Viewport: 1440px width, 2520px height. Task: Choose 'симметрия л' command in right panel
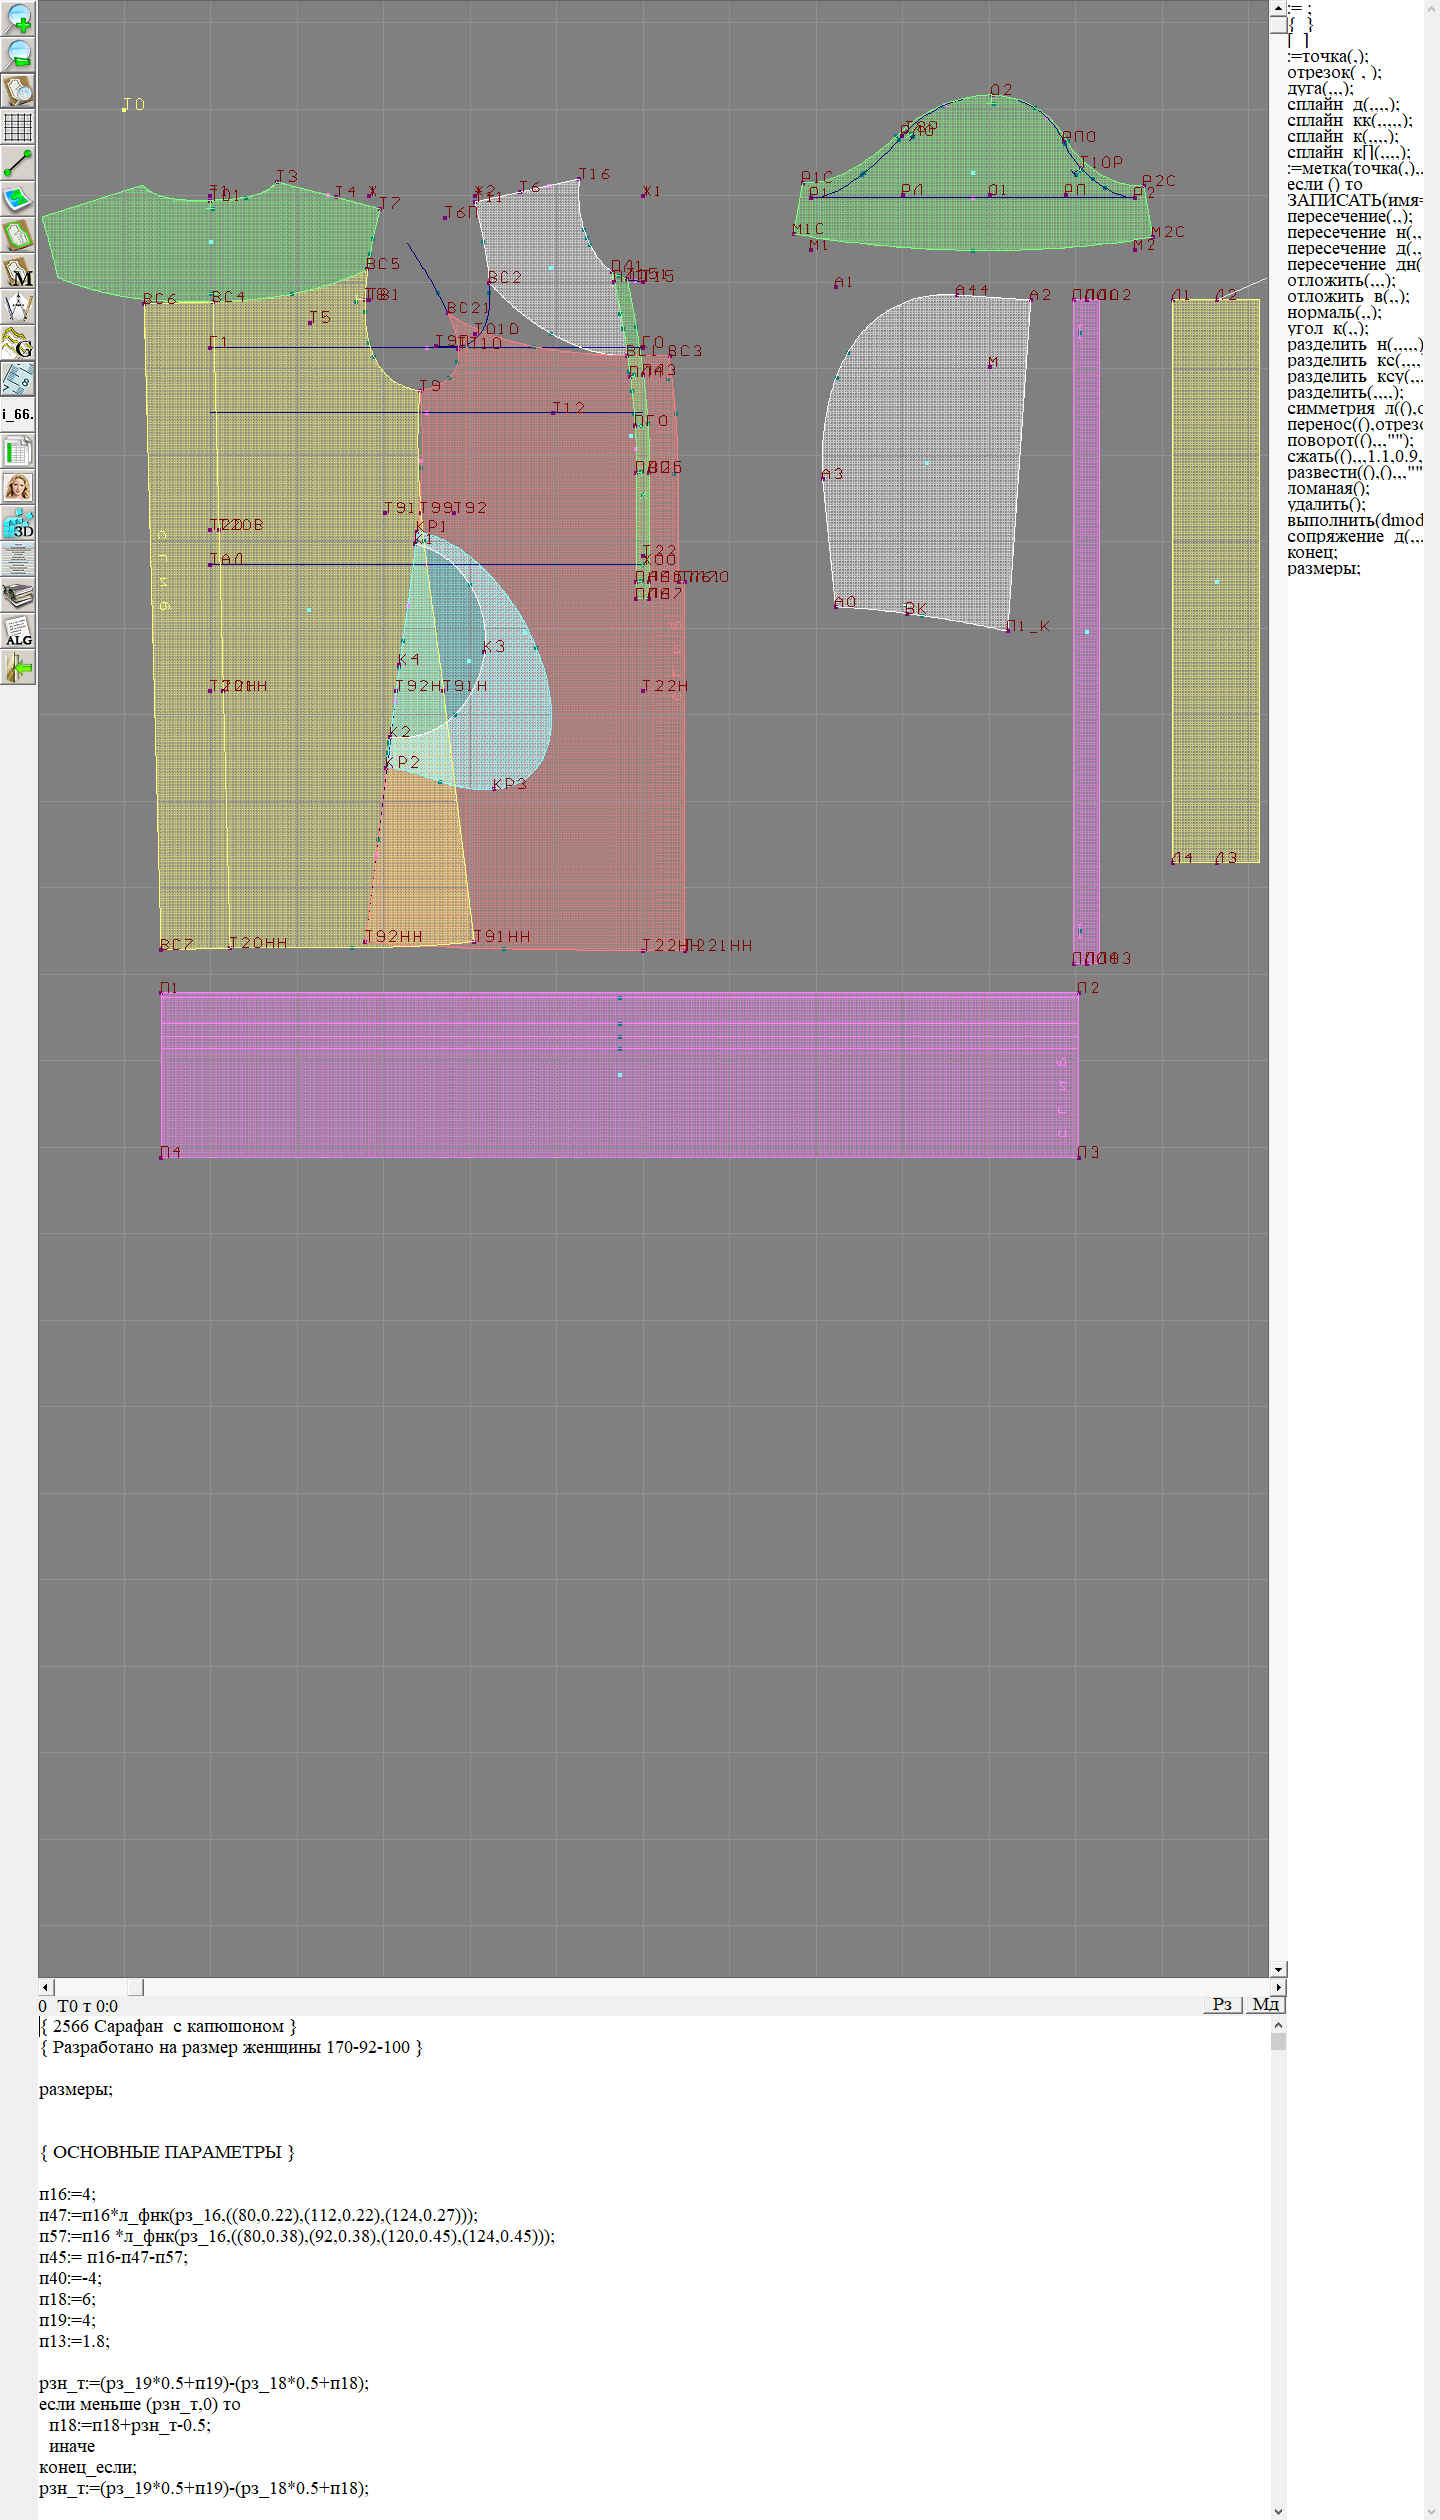click(x=1352, y=409)
